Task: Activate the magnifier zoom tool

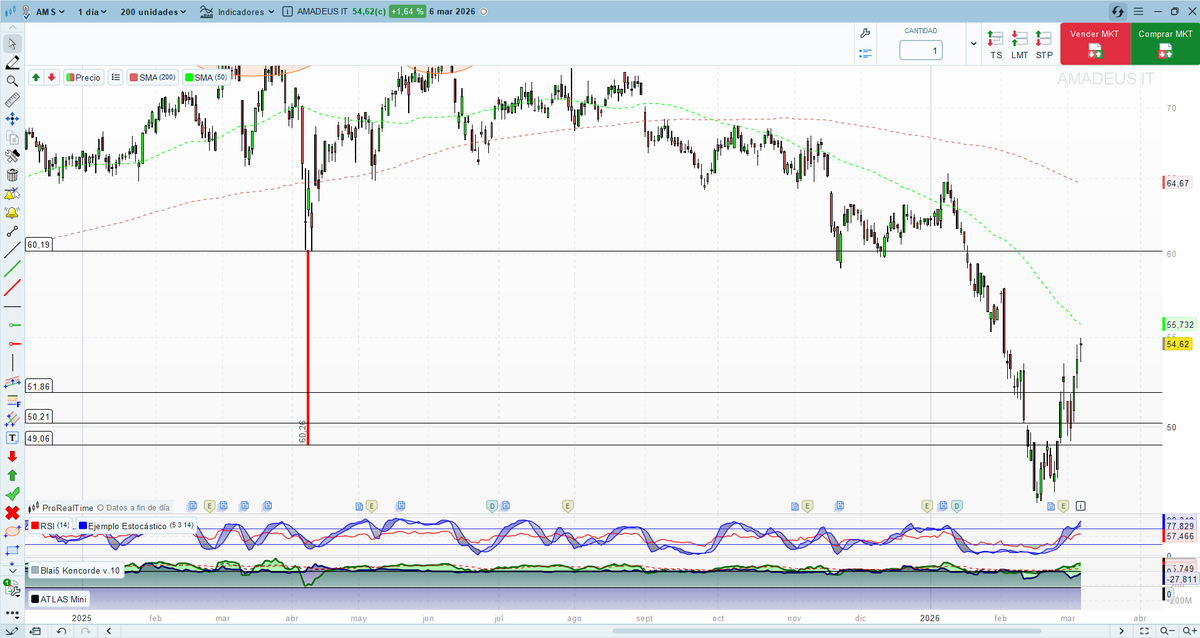Action: pyautogui.click(x=12, y=81)
